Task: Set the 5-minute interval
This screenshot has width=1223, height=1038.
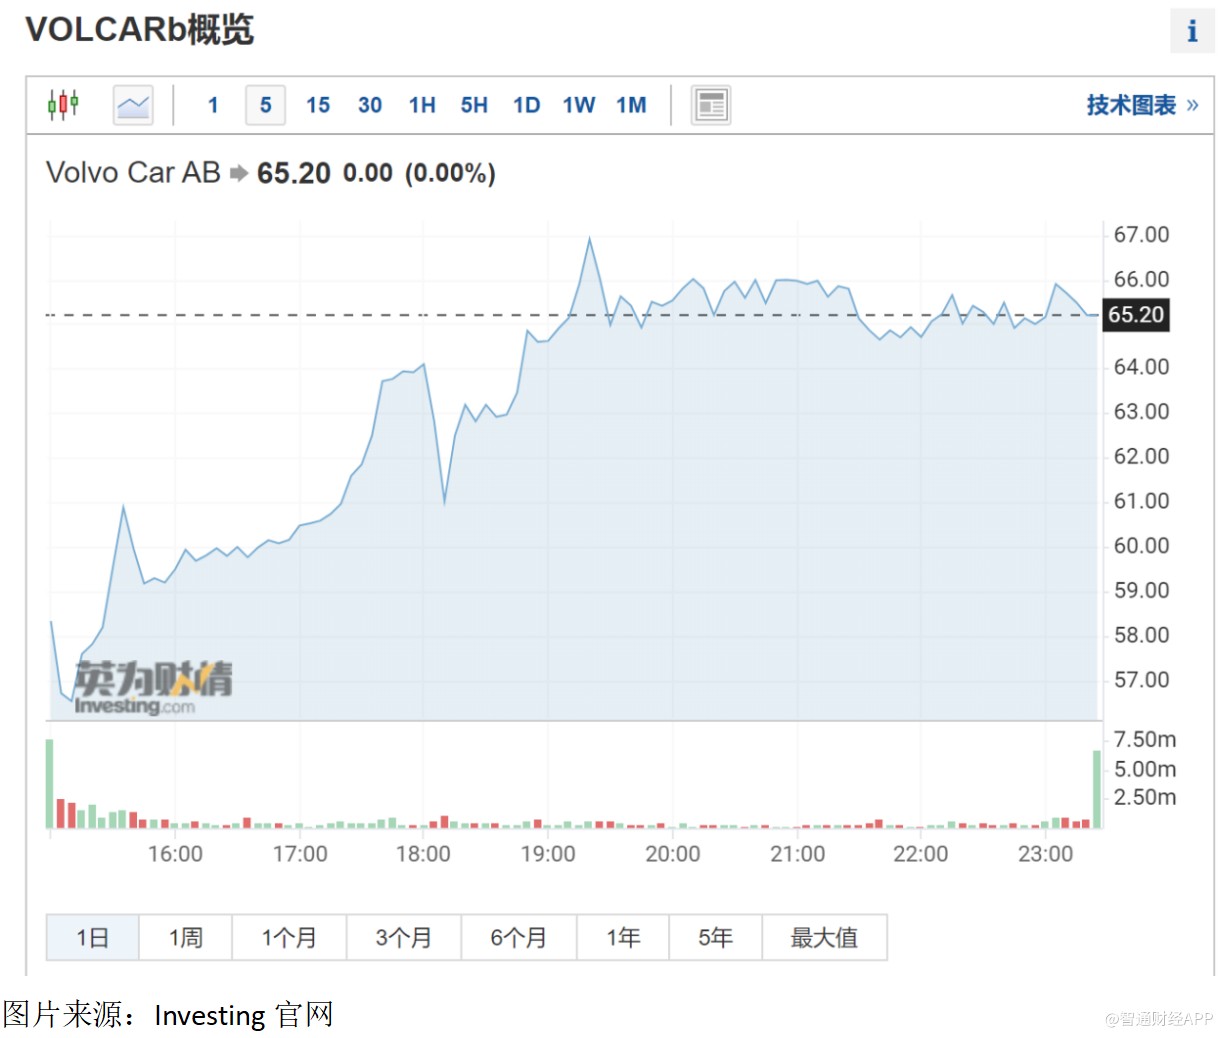Action: (266, 105)
